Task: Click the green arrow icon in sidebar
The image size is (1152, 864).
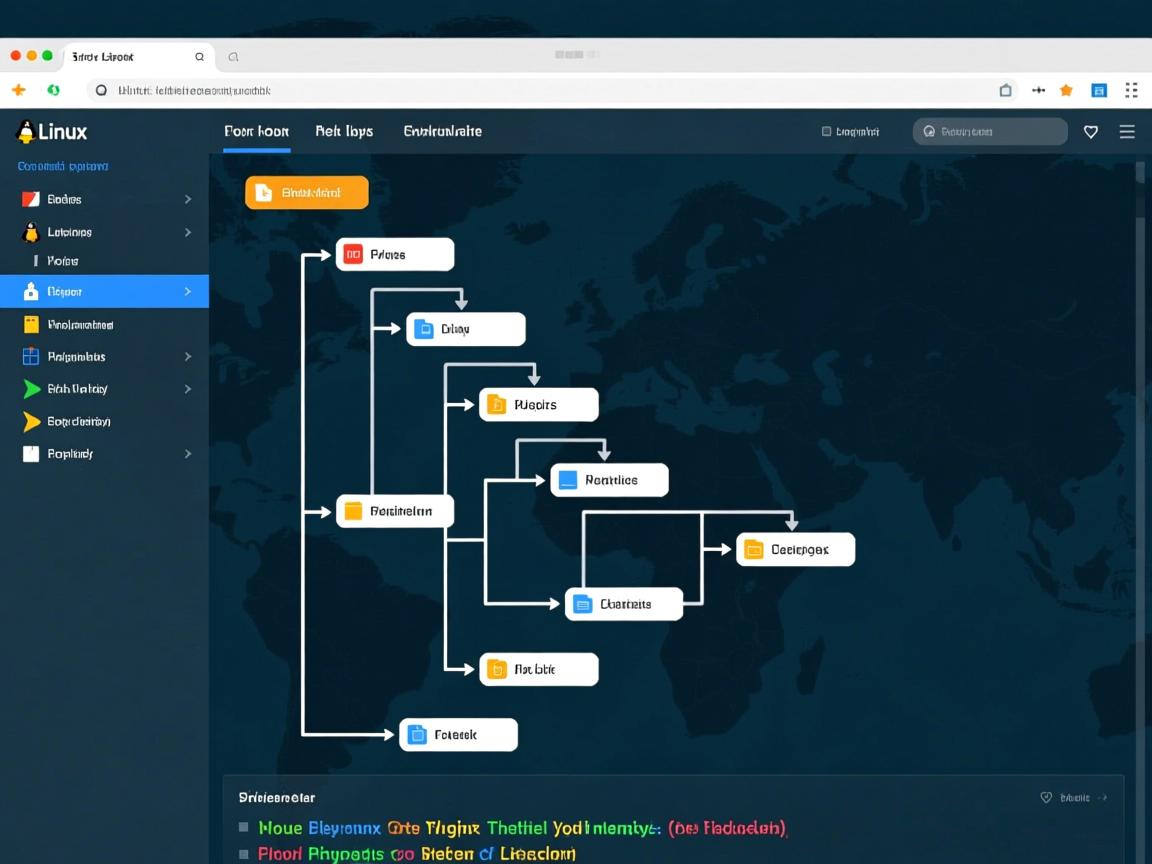Action: click(x=31, y=389)
